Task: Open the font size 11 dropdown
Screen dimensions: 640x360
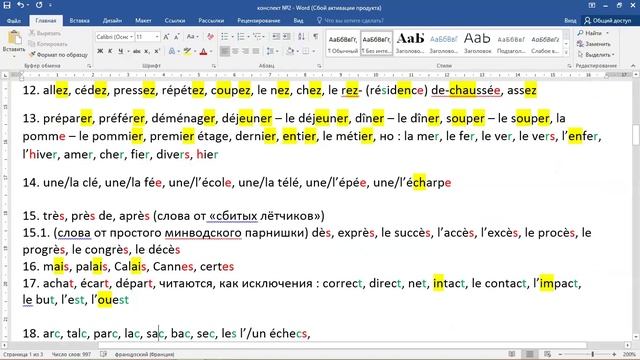Action: [157, 37]
